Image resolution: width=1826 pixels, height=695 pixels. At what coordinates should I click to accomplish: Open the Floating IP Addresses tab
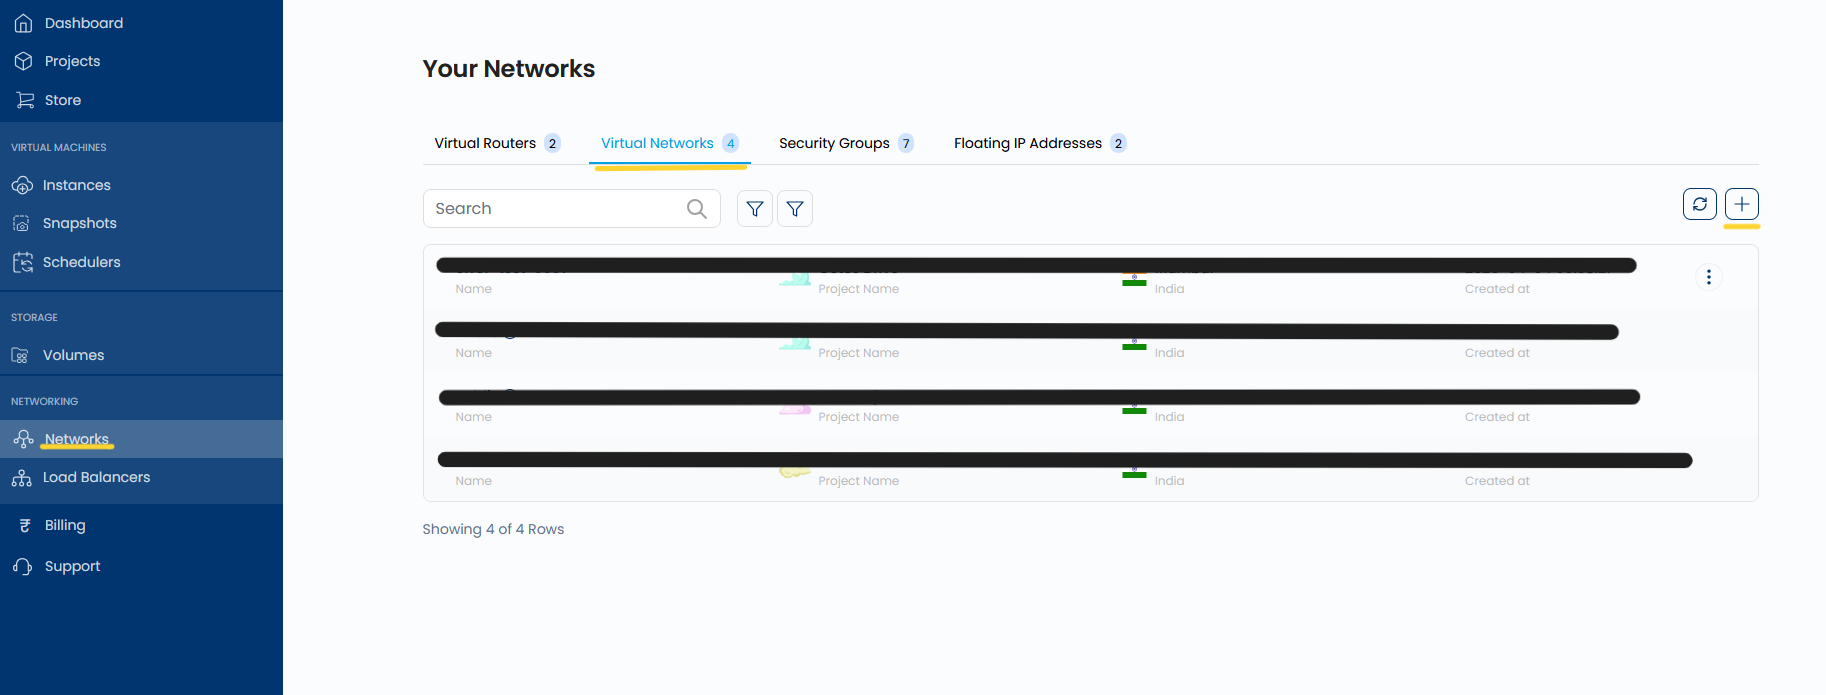(x=1040, y=143)
